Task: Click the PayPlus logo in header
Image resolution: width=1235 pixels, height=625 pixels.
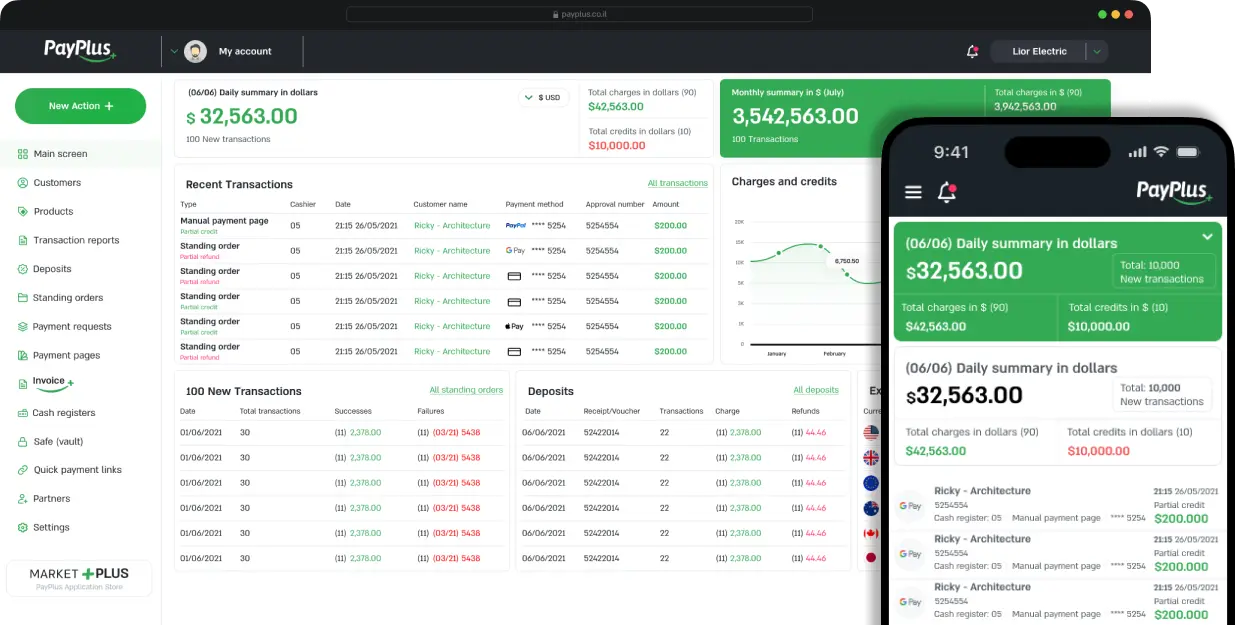Action: [80, 50]
